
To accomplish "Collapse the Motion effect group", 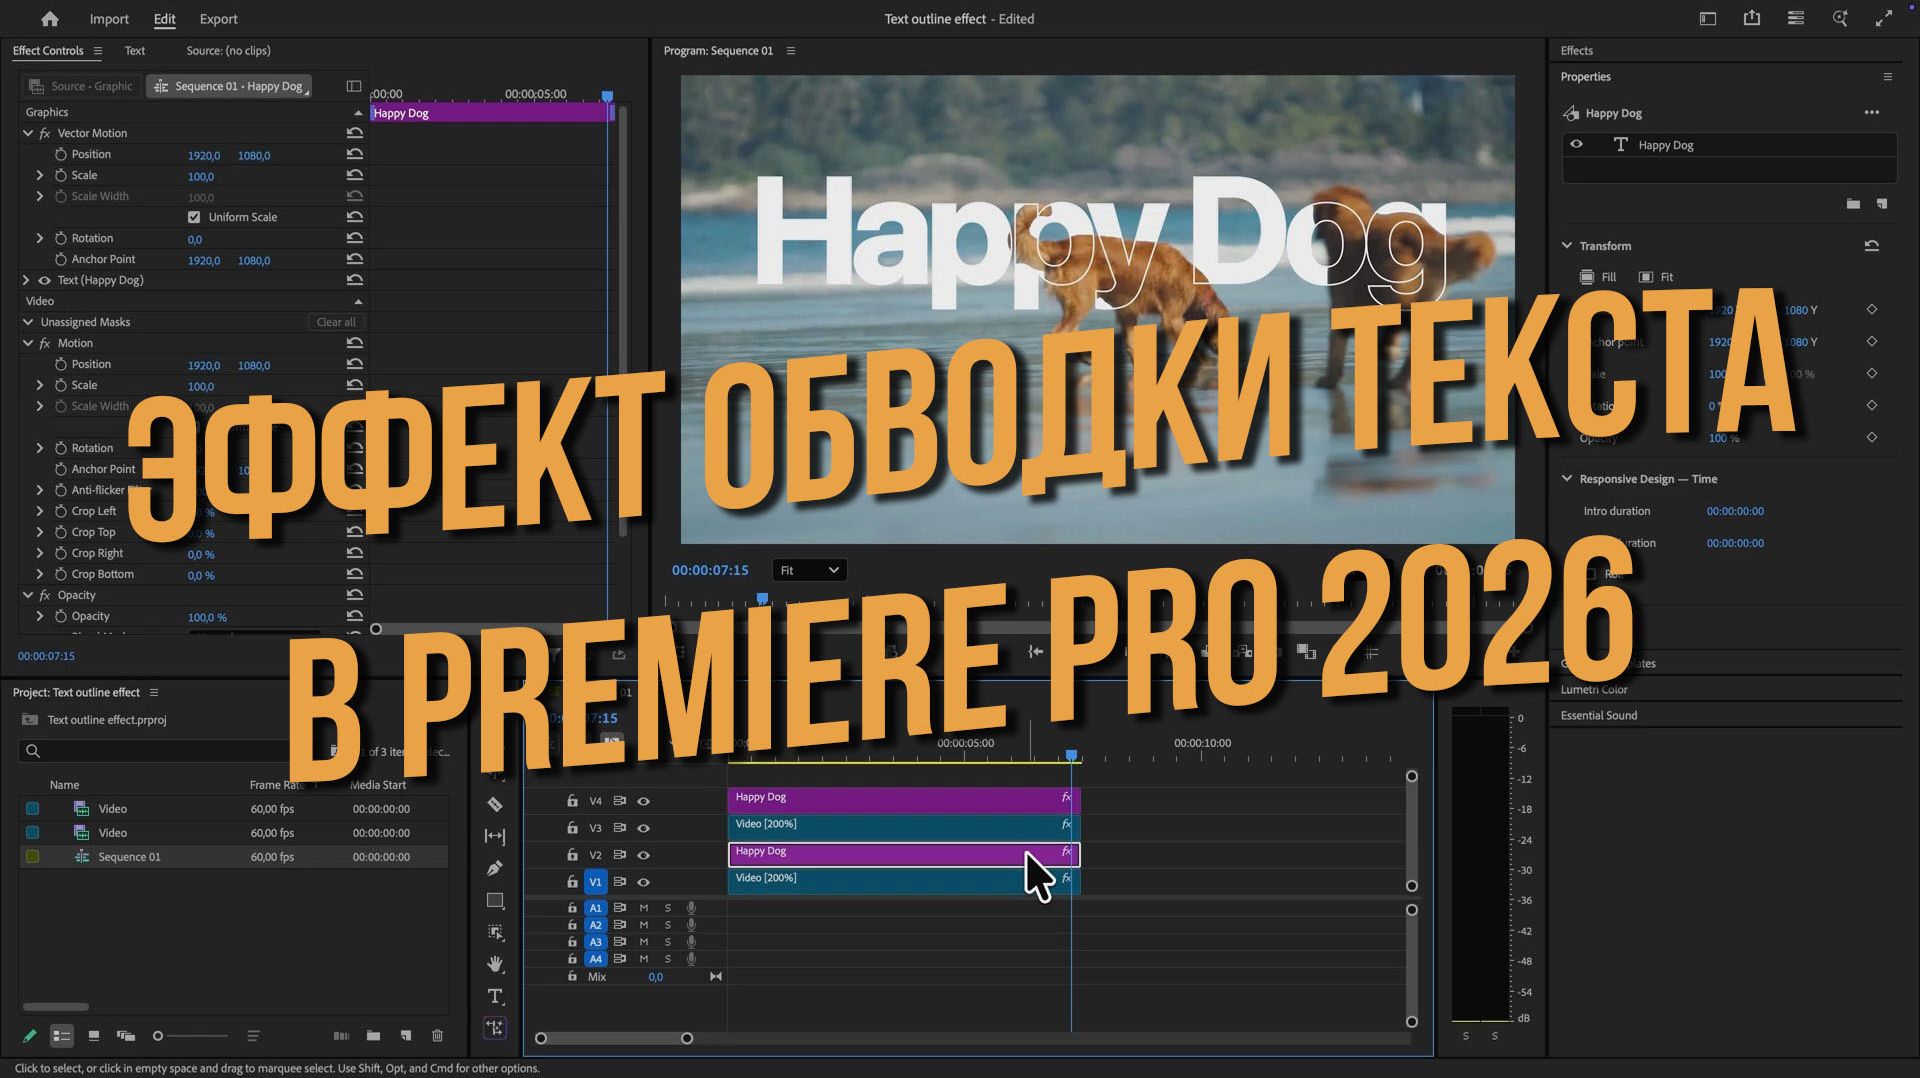I will tap(28, 343).
